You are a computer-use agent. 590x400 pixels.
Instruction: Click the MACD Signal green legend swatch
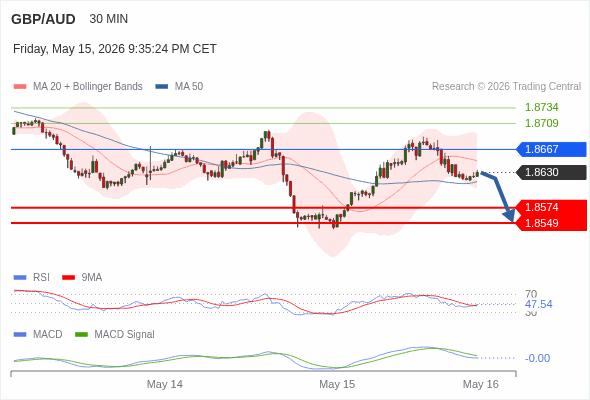[x=82, y=335]
